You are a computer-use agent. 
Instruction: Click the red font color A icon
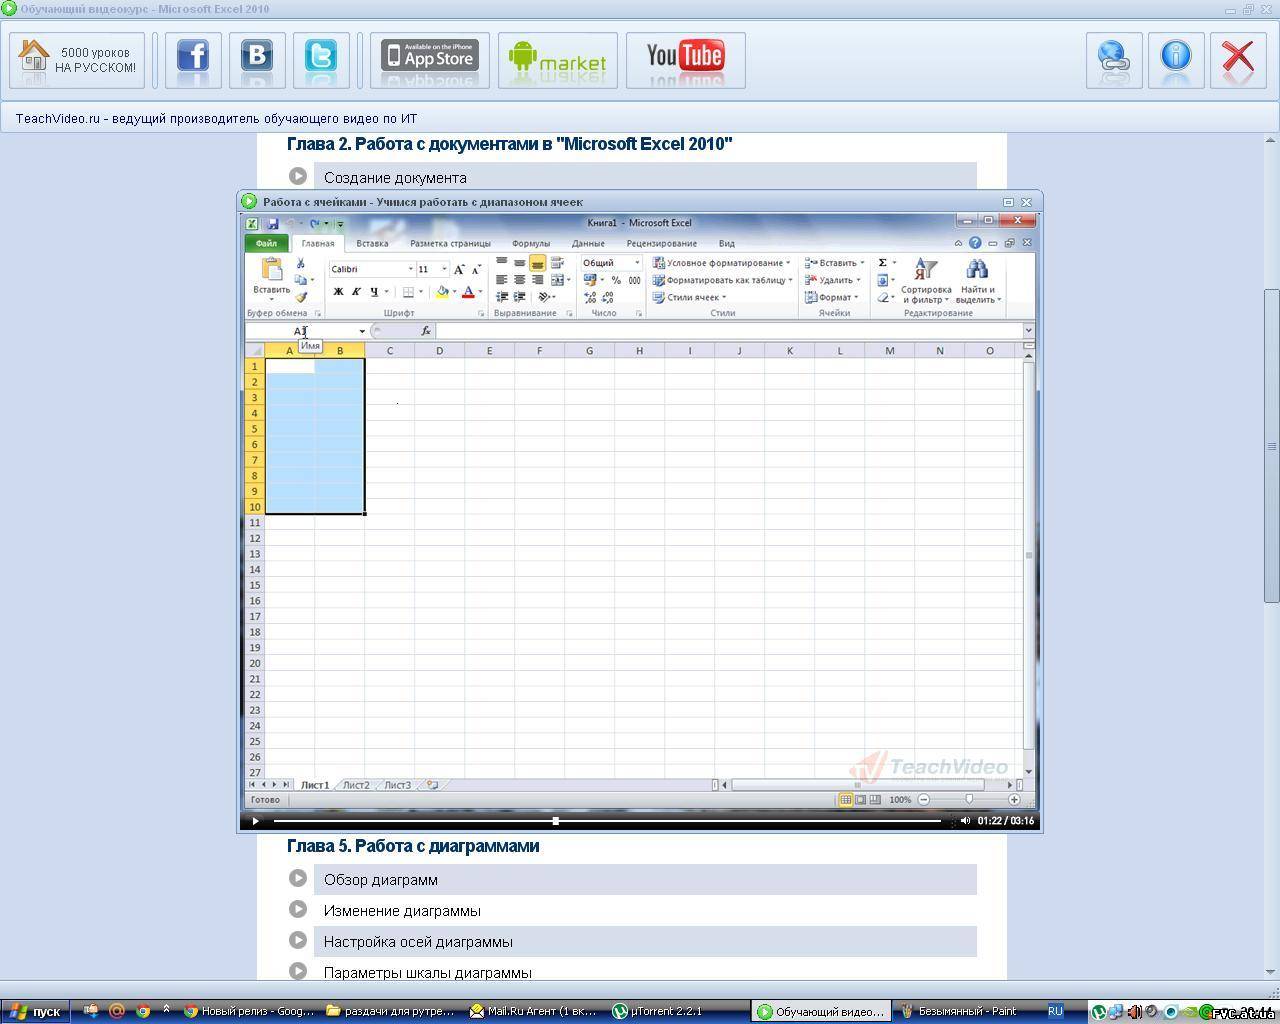467,292
